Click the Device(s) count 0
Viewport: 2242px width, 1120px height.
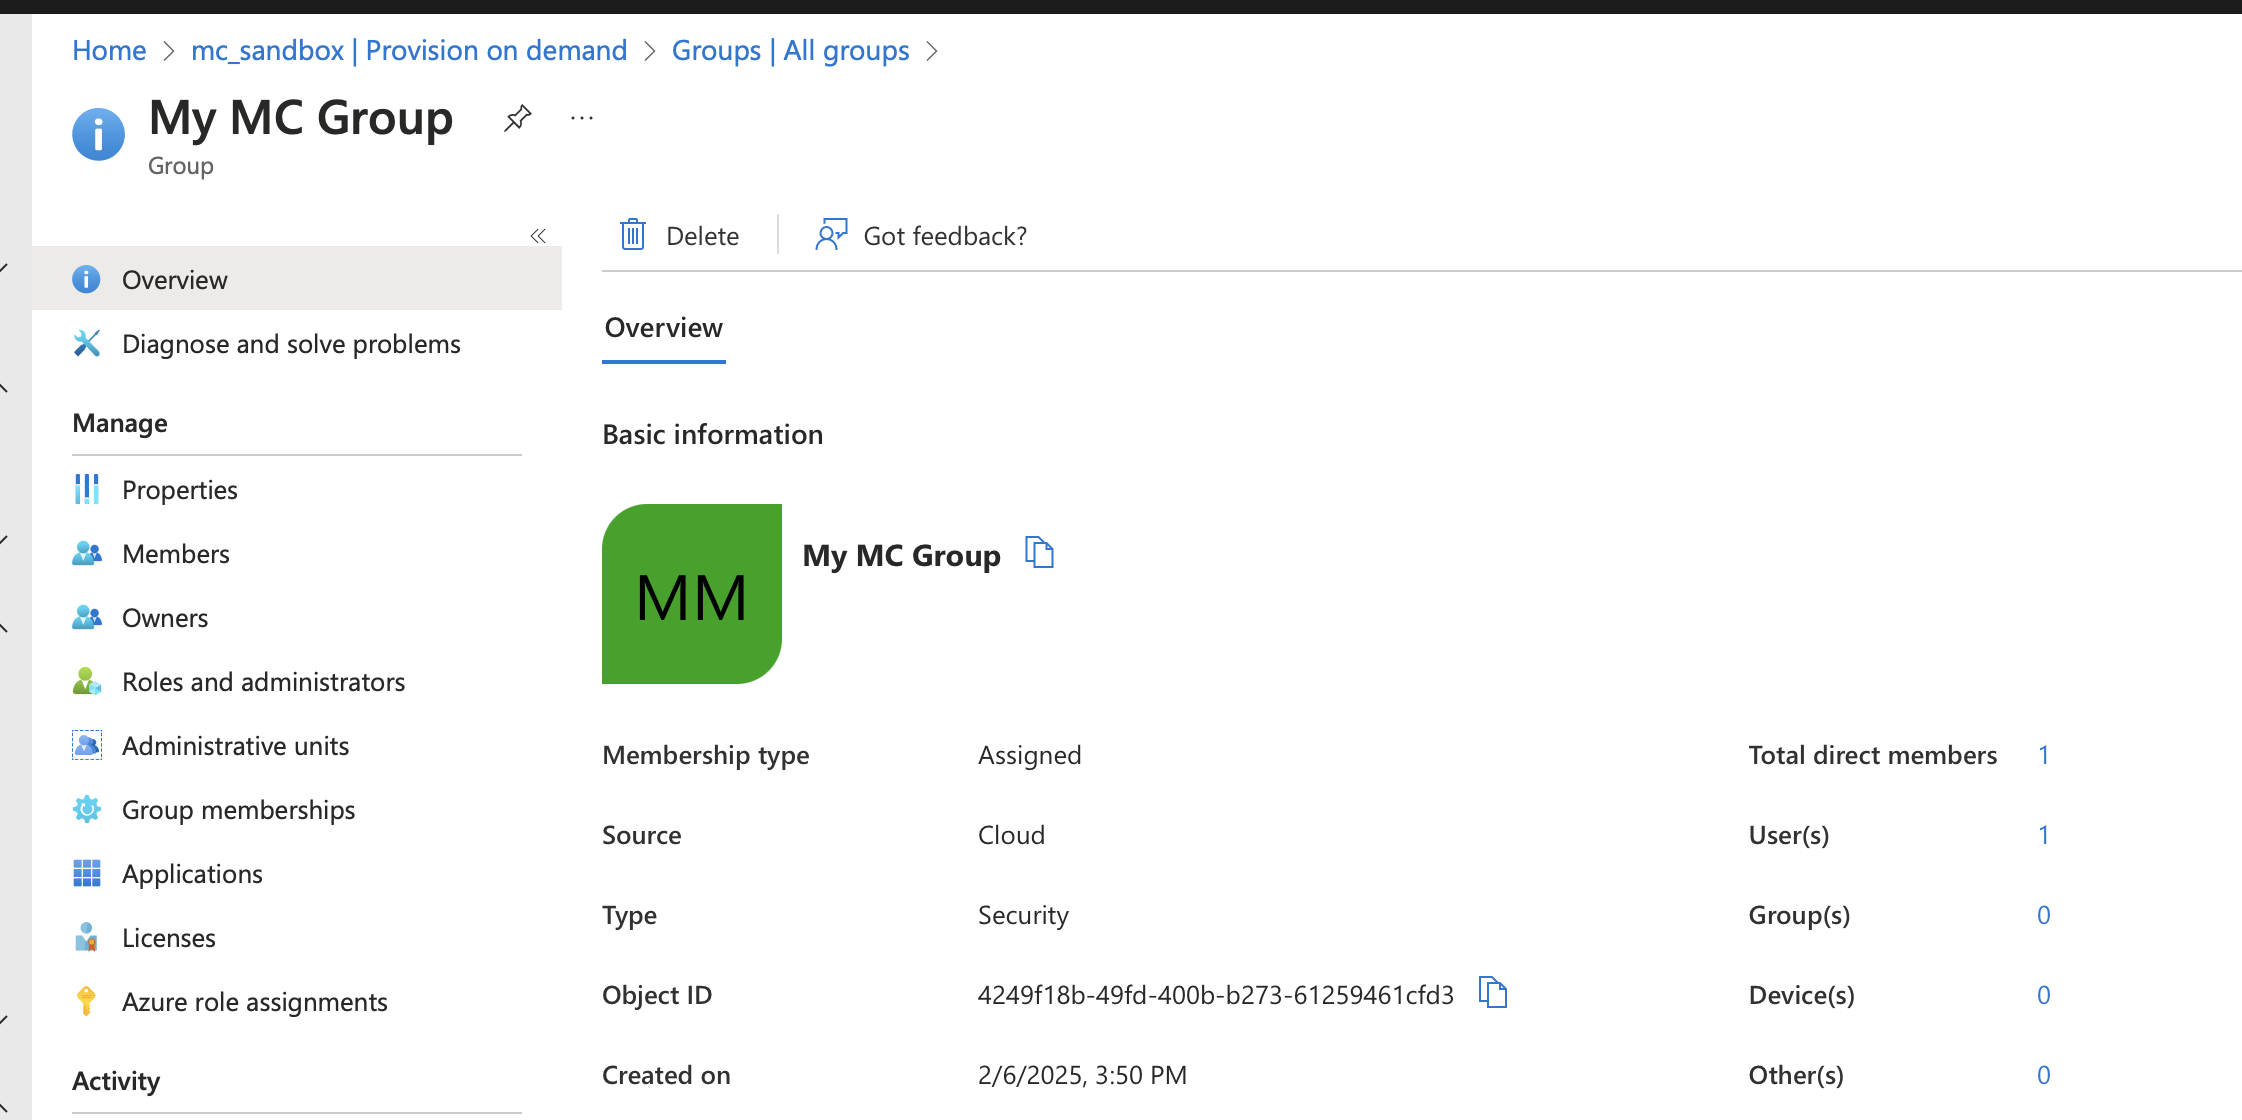pos(2044,995)
